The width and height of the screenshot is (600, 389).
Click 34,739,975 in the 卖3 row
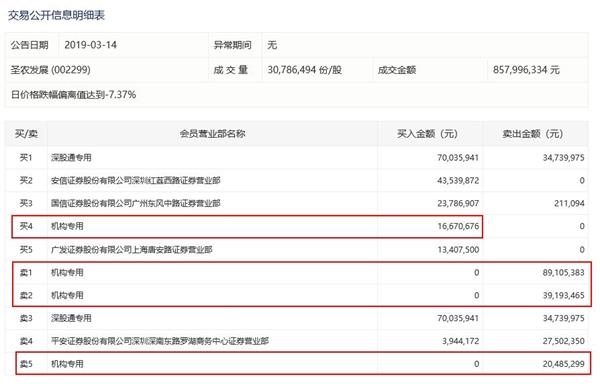564,318
